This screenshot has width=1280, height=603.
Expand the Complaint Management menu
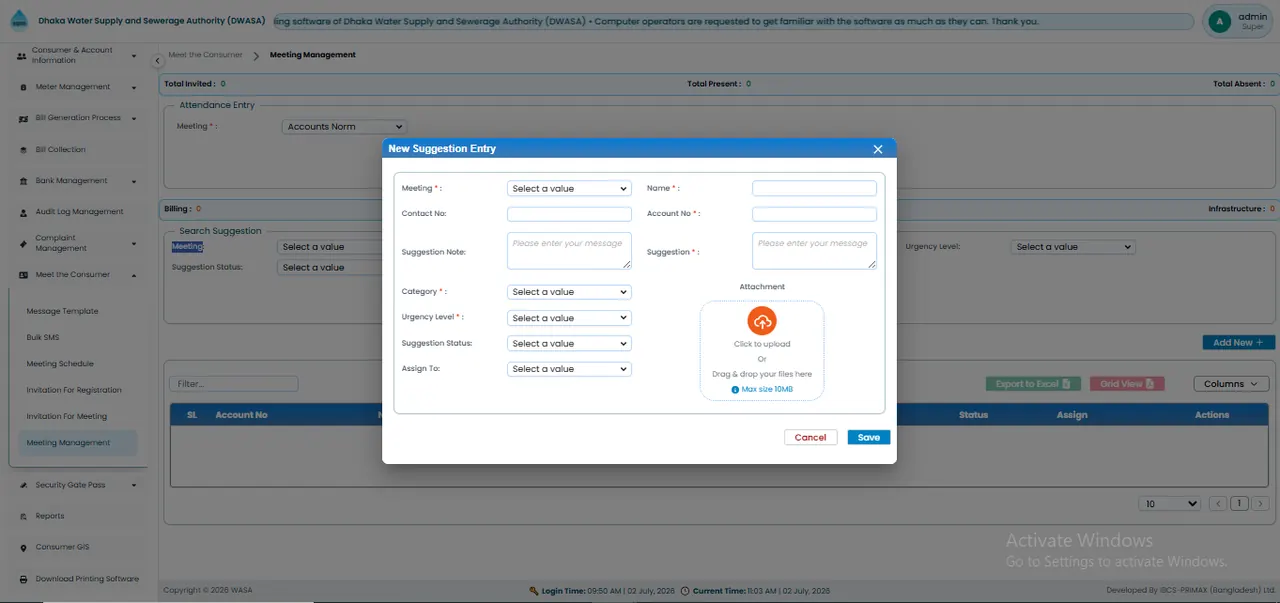(x=134, y=243)
